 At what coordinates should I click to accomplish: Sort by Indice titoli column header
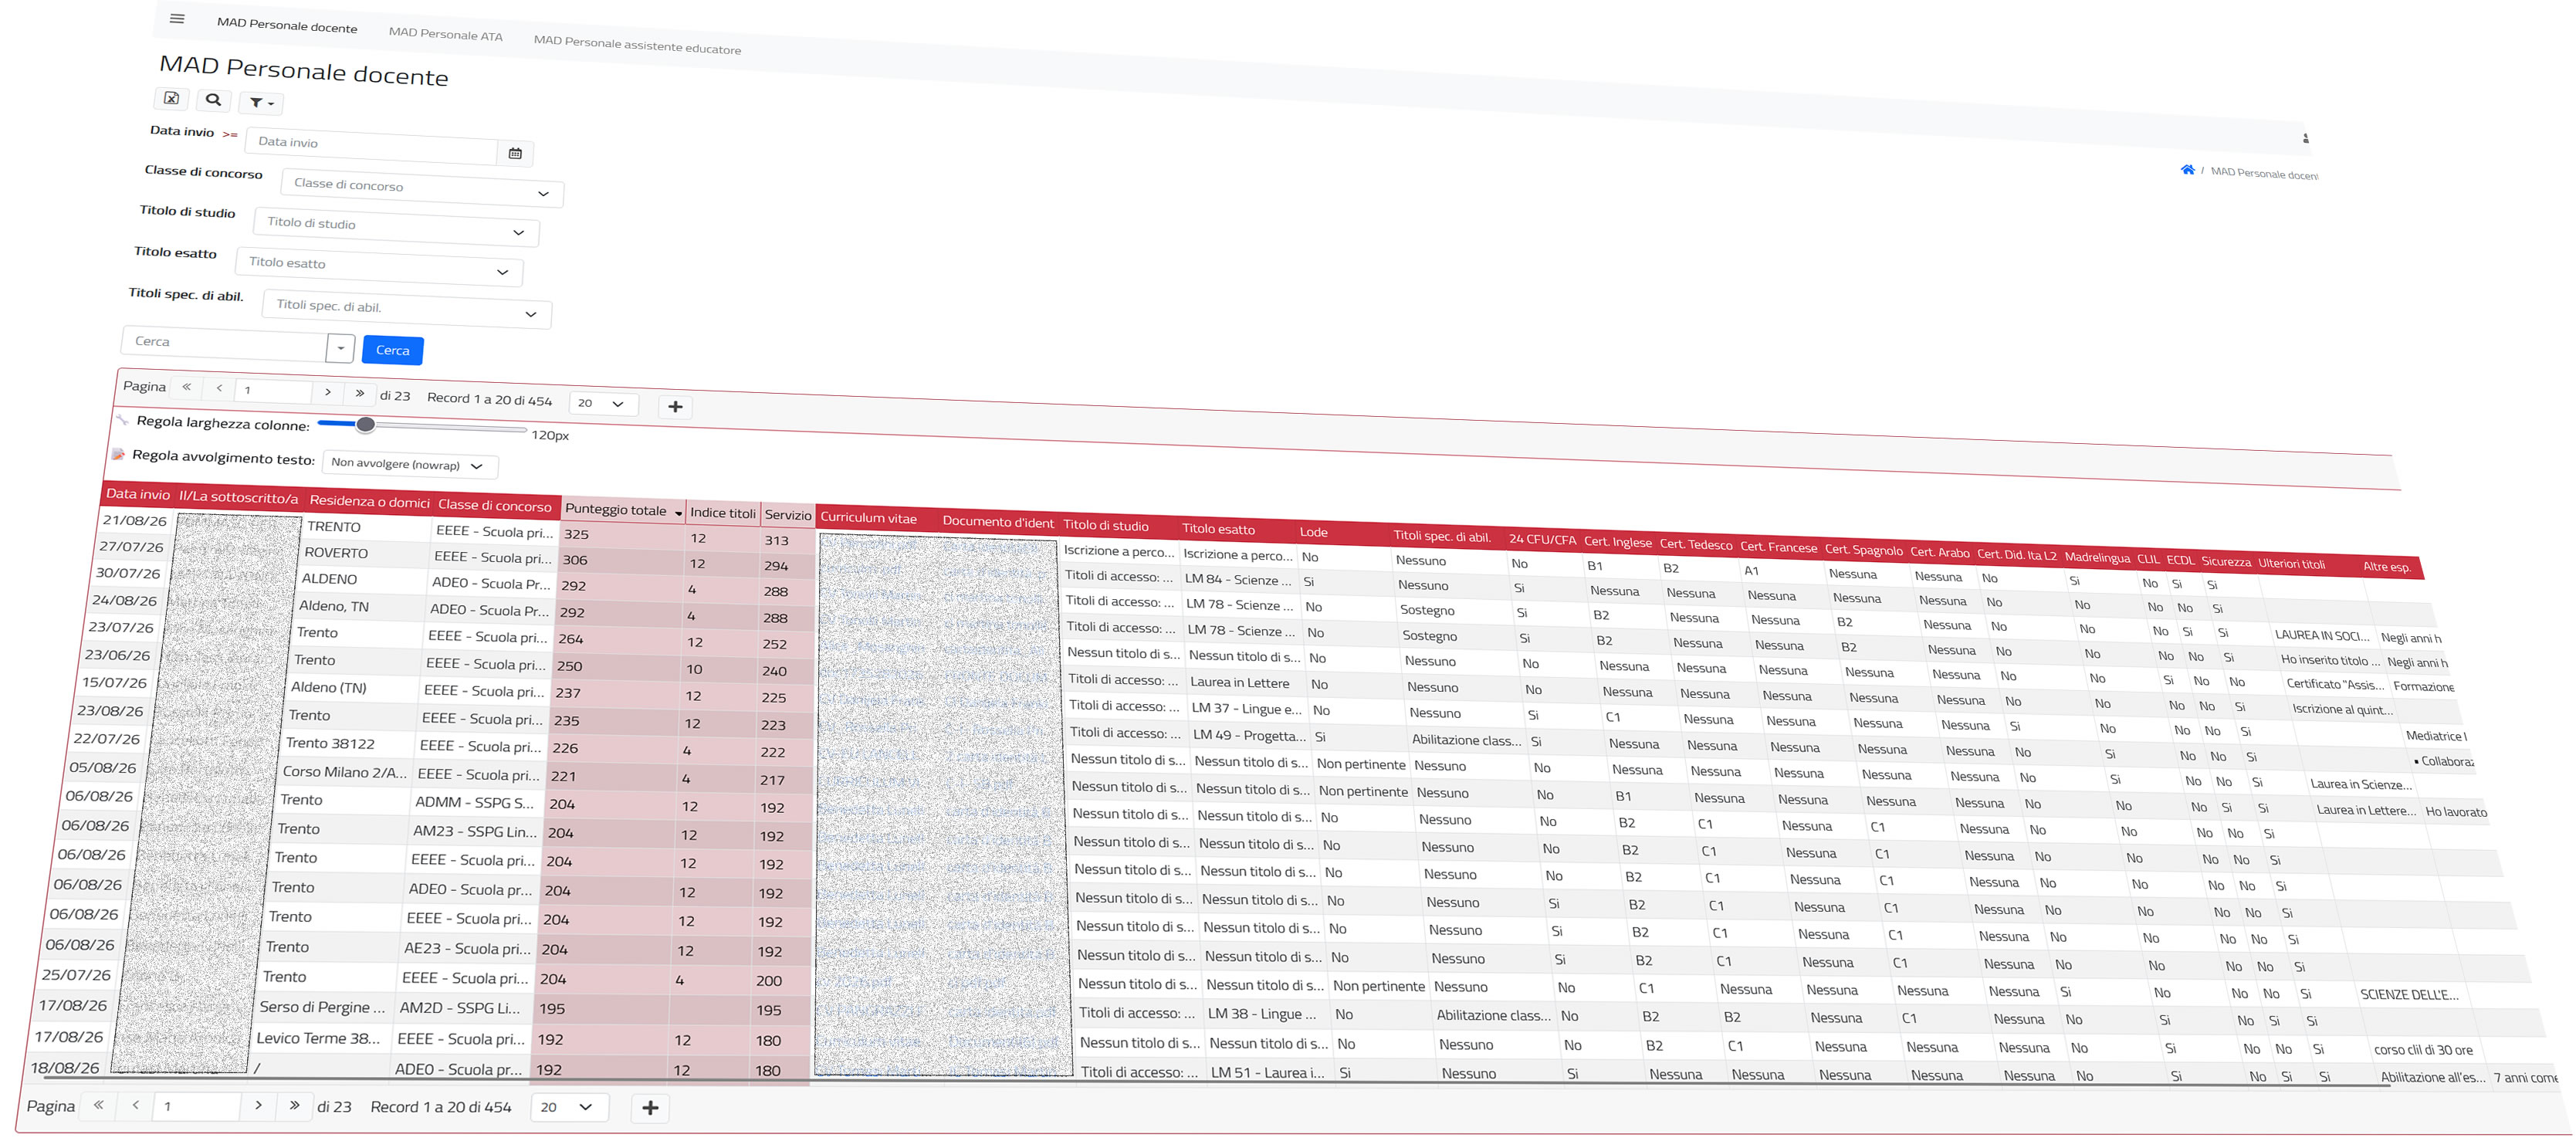tap(723, 512)
